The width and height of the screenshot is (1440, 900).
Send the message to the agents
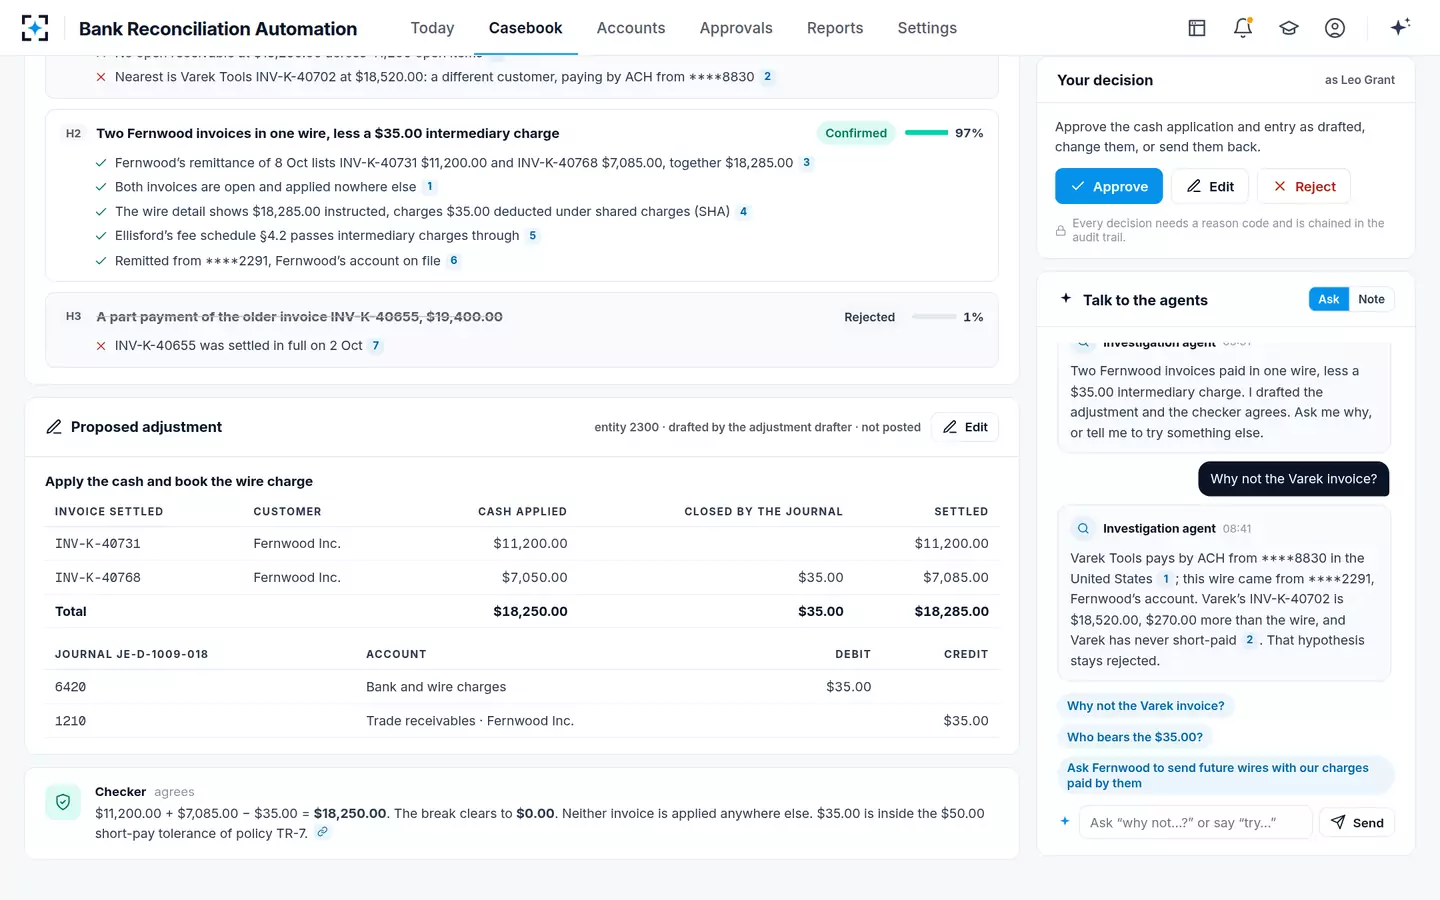(1357, 823)
